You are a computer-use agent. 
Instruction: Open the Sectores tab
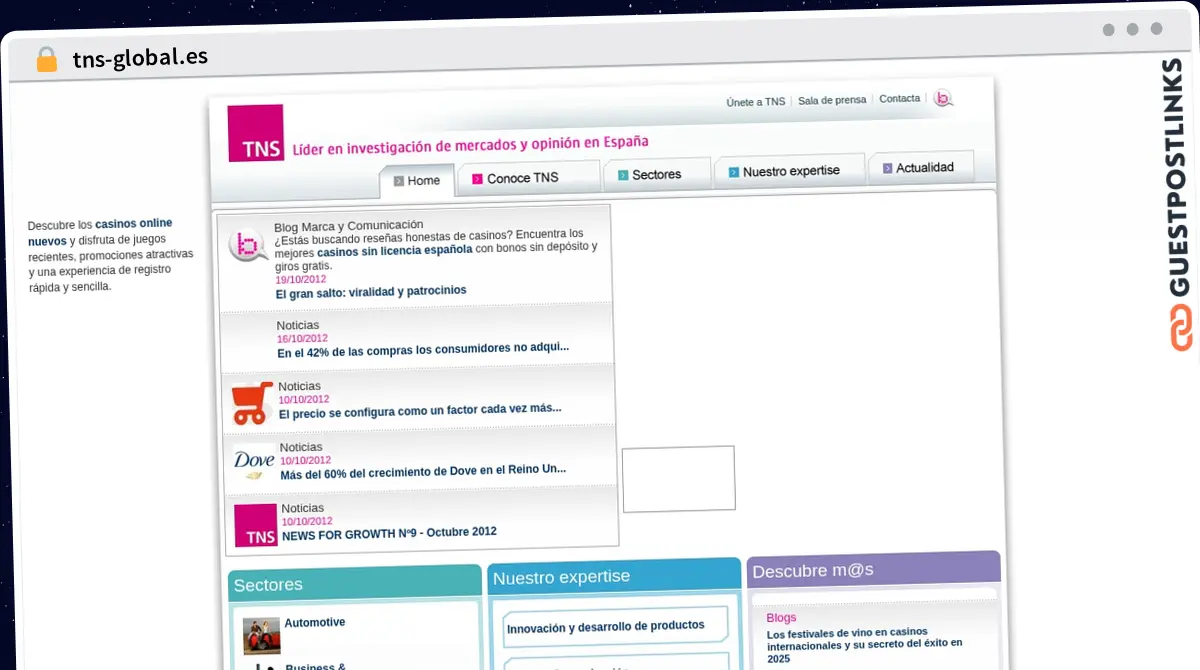[x=656, y=174]
